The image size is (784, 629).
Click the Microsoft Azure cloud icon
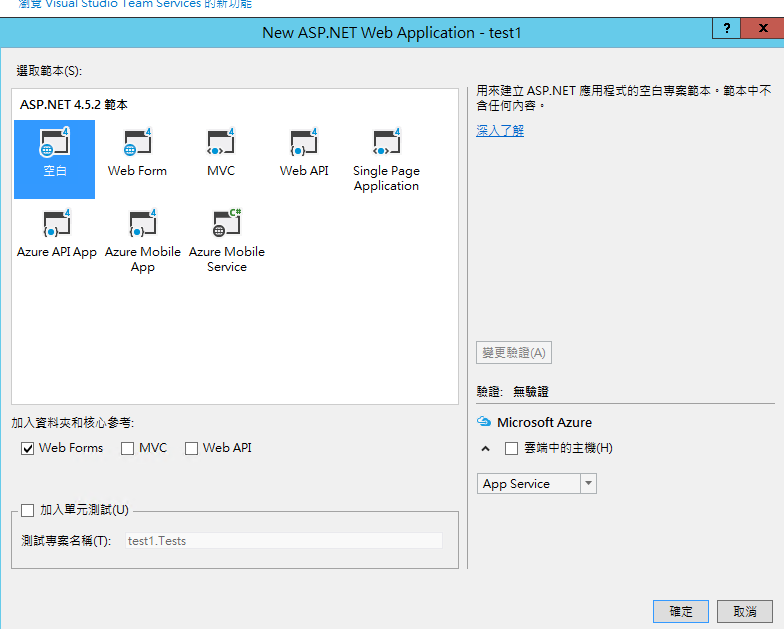pos(484,422)
